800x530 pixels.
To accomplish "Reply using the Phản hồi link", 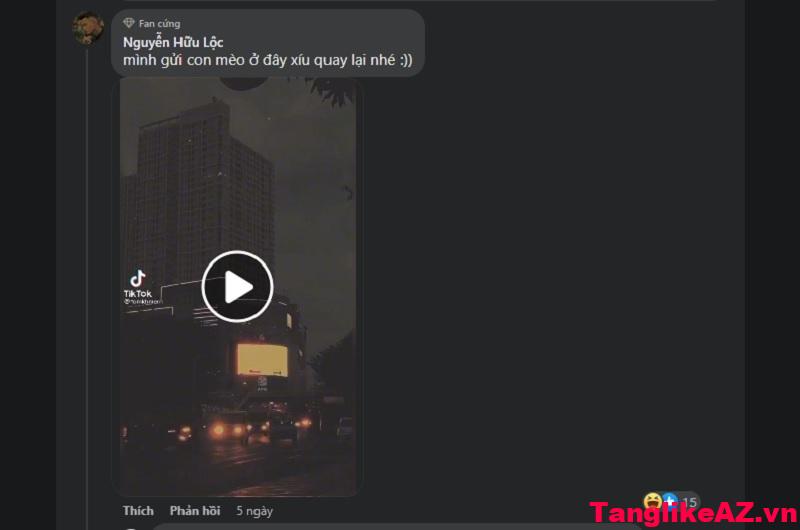I will [195, 511].
